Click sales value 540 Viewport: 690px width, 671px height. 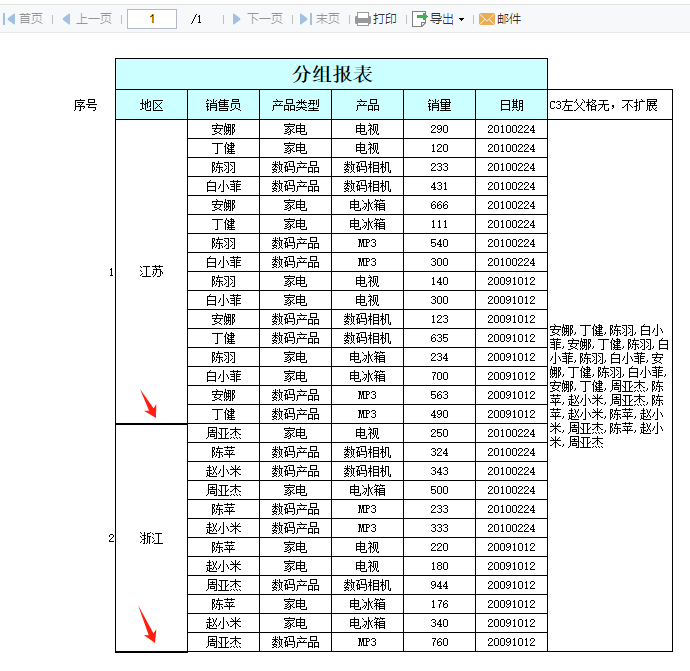[x=439, y=243]
